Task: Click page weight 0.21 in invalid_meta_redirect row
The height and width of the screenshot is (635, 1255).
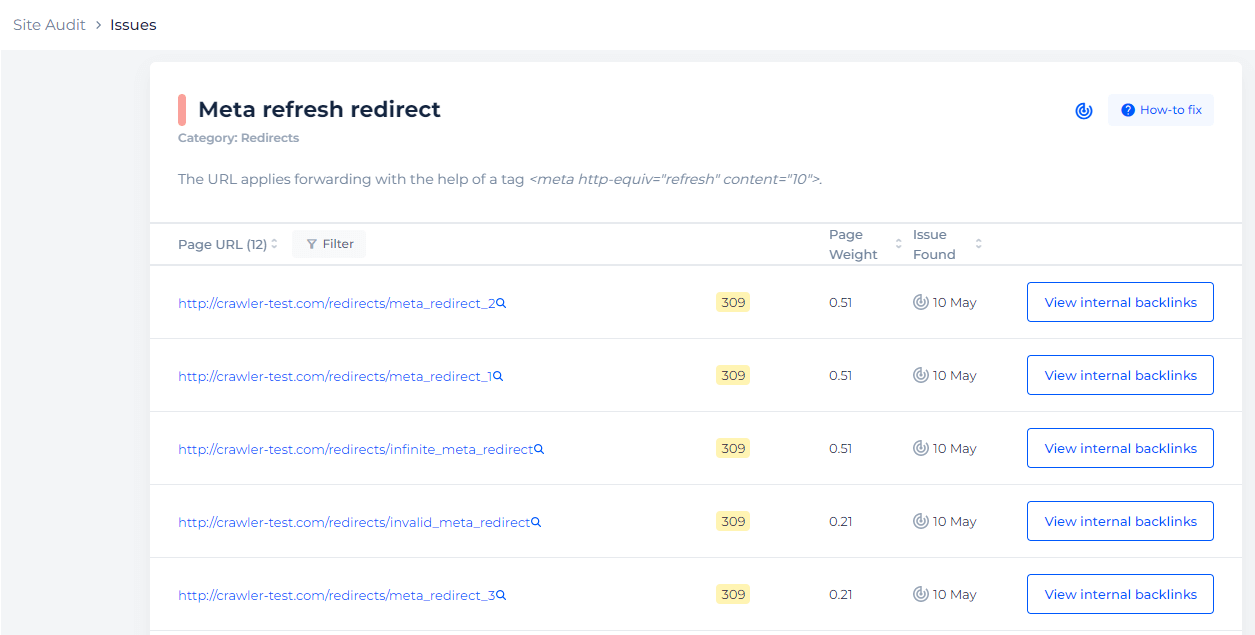Action: tap(840, 521)
